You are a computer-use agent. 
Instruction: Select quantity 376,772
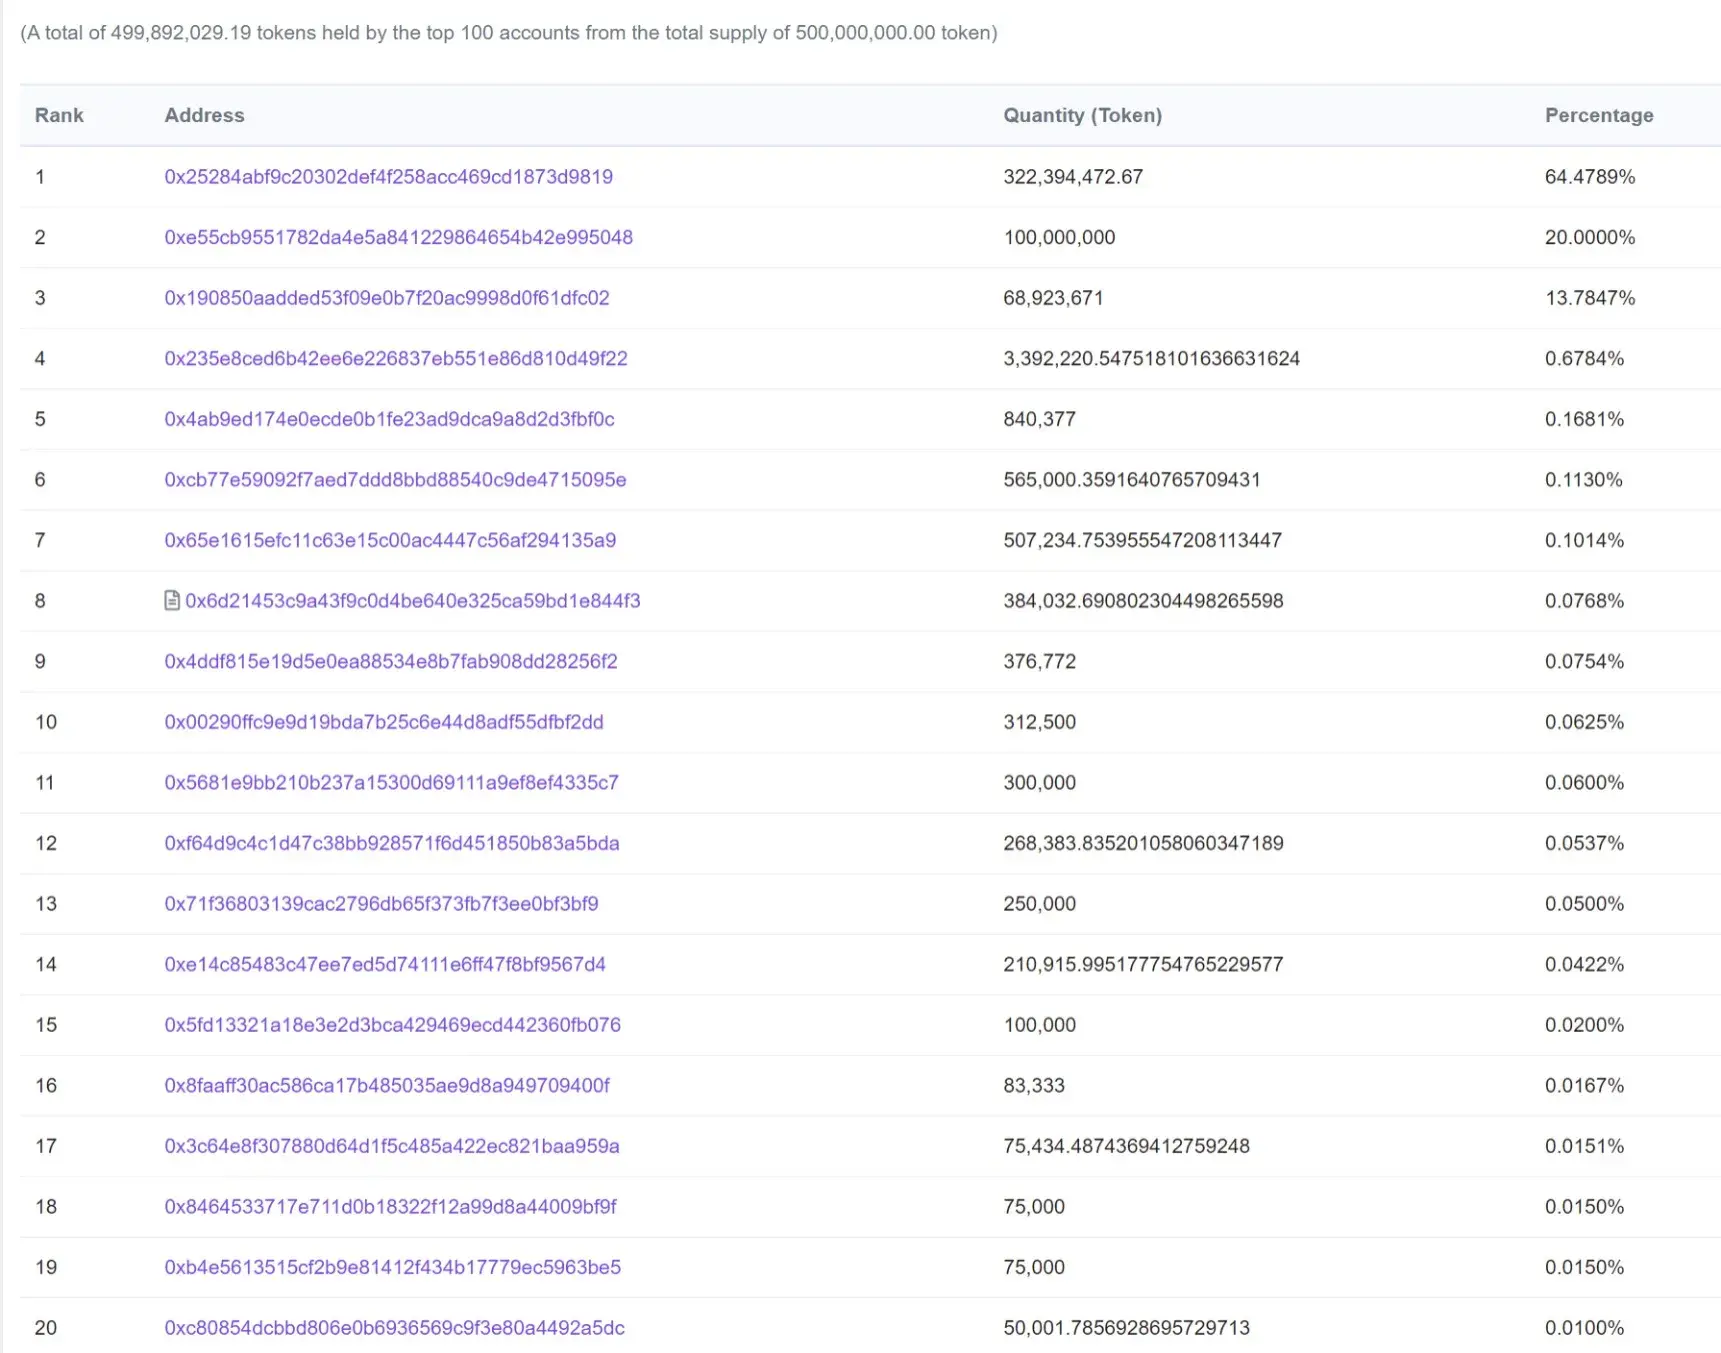coord(1039,661)
